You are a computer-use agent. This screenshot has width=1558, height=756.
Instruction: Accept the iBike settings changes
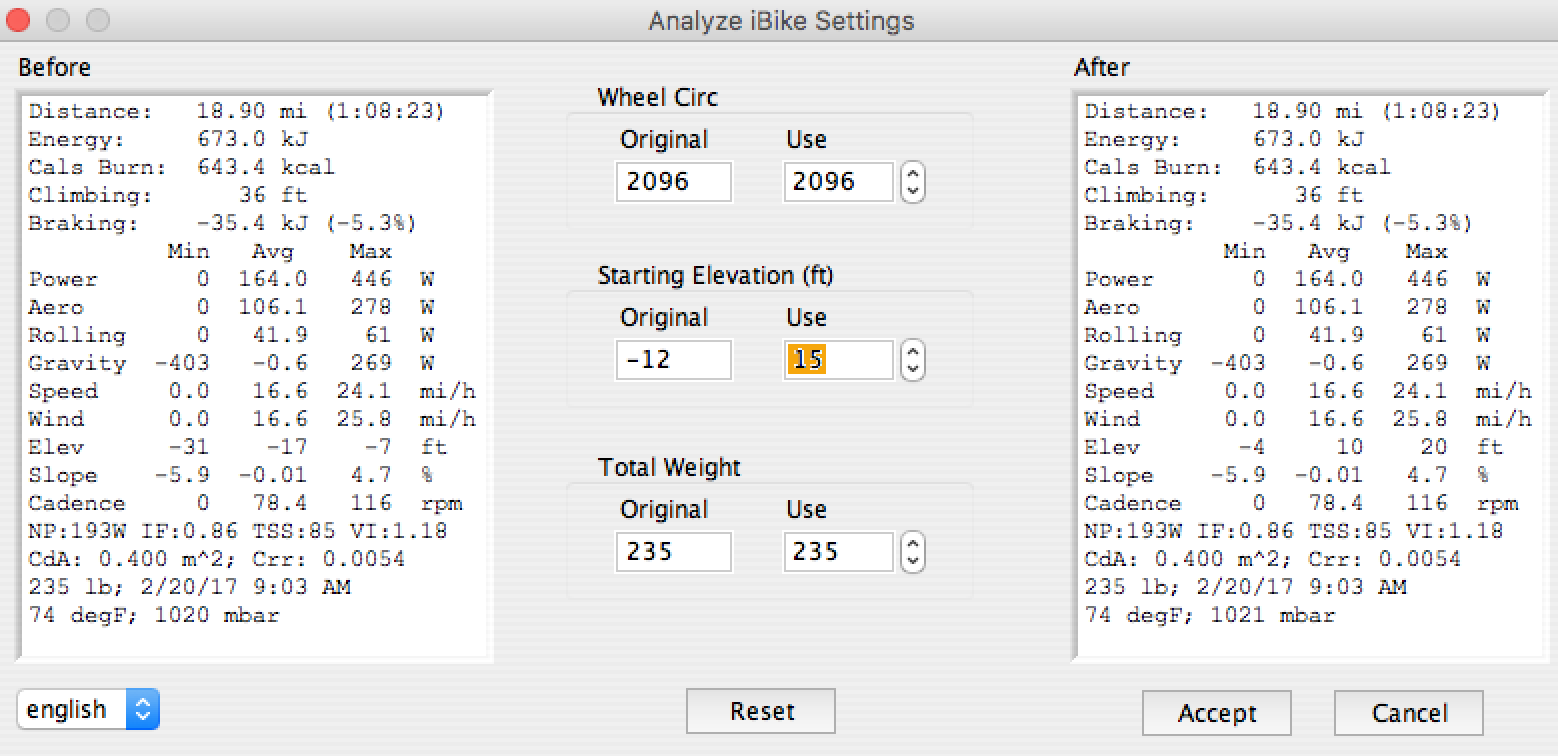(x=1216, y=713)
